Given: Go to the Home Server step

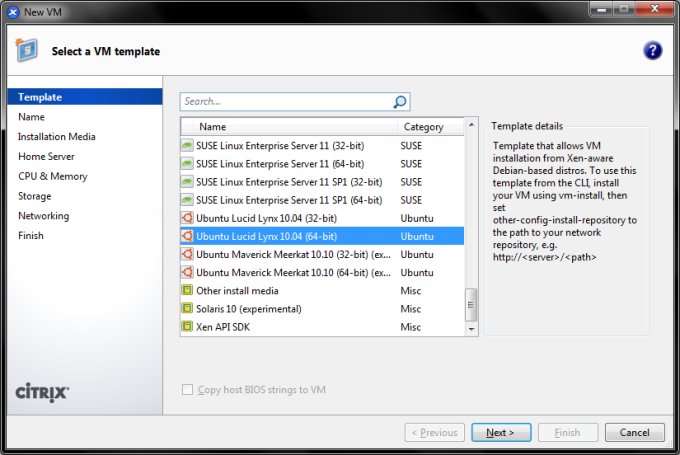Looking at the screenshot, I should 46,157.
